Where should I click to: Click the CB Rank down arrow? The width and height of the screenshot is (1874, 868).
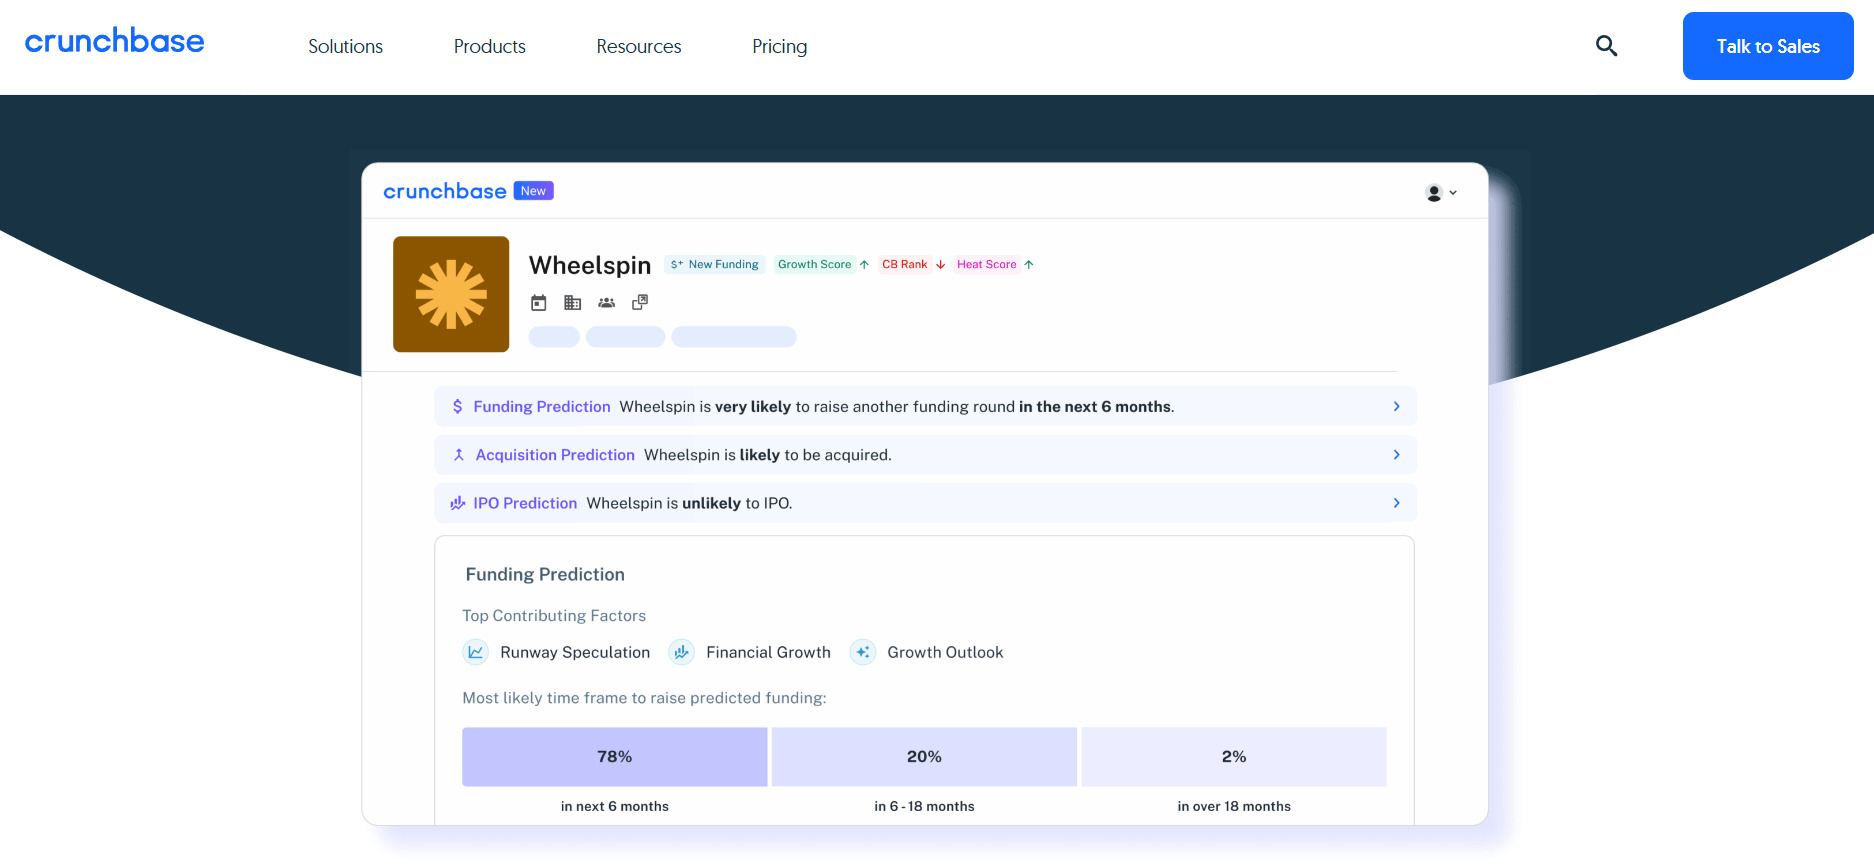[940, 264]
